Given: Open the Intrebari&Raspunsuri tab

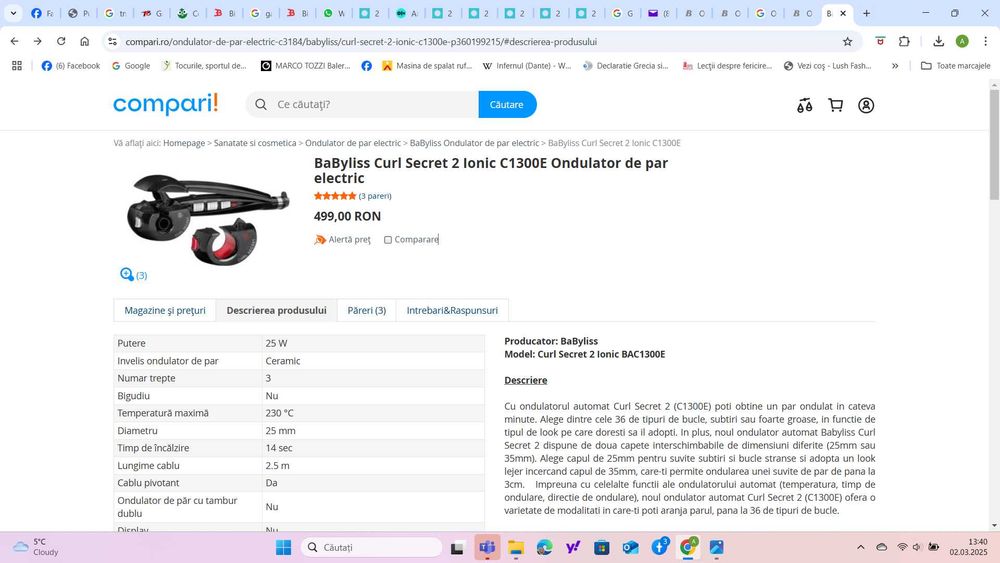Looking at the screenshot, I should pyautogui.click(x=452, y=310).
